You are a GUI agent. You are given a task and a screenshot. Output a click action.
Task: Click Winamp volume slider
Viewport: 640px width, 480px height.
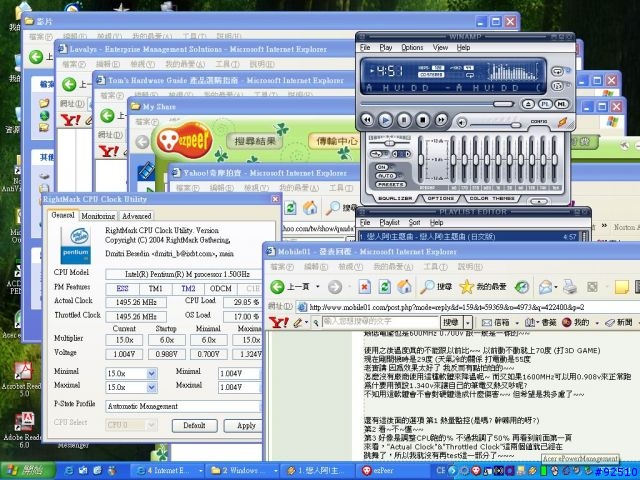[516, 124]
